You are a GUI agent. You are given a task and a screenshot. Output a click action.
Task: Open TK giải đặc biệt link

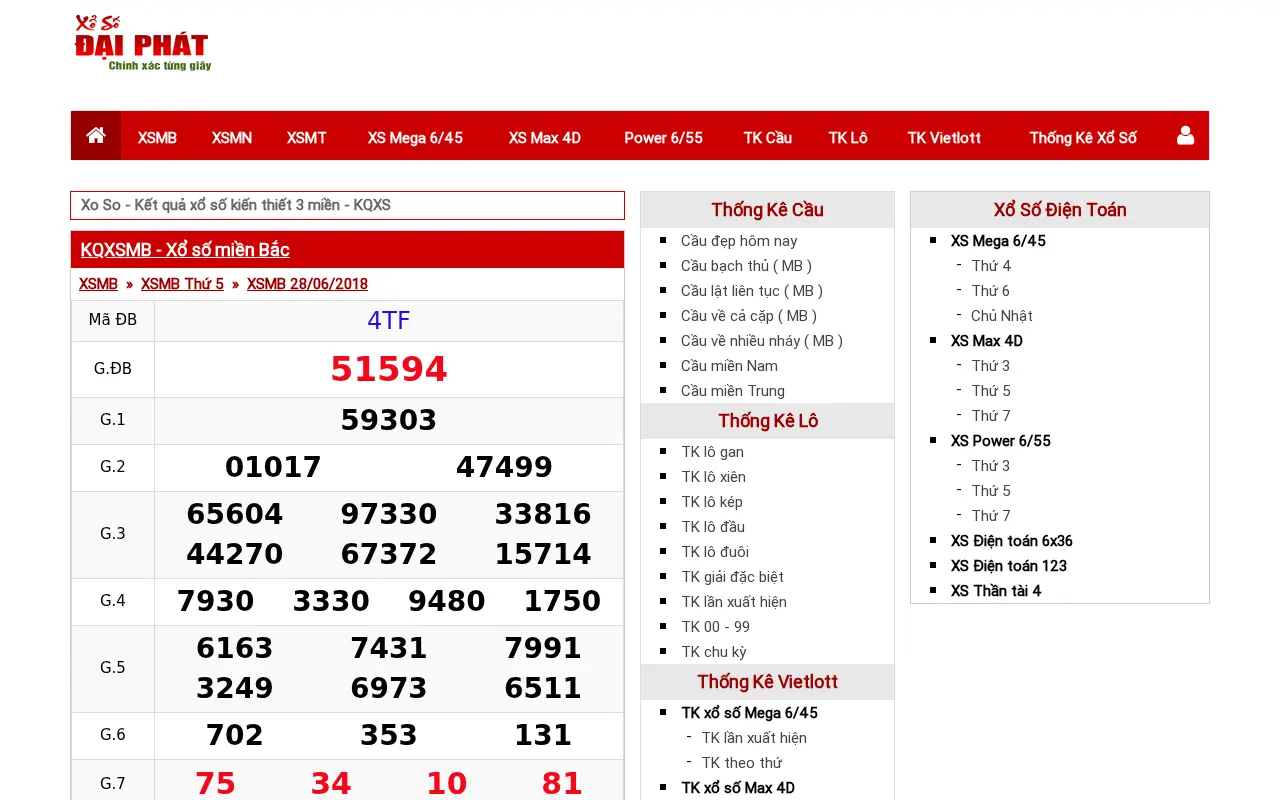[x=733, y=577]
